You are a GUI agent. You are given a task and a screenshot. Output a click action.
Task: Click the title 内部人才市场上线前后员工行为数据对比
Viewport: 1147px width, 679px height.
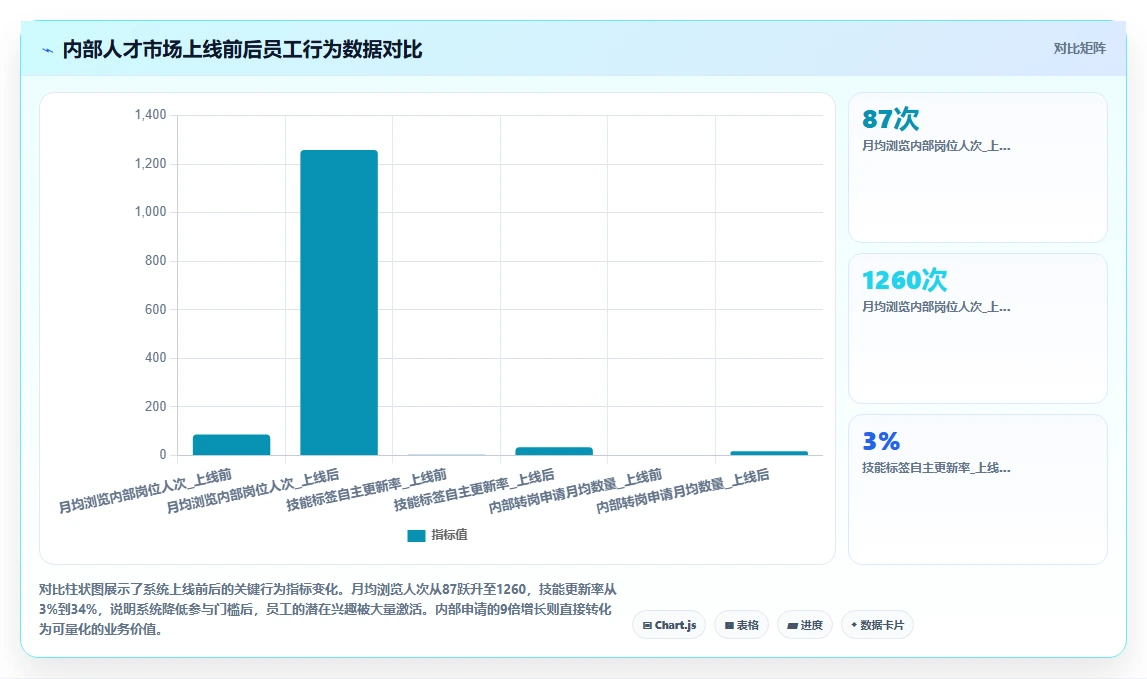[x=242, y=50]
